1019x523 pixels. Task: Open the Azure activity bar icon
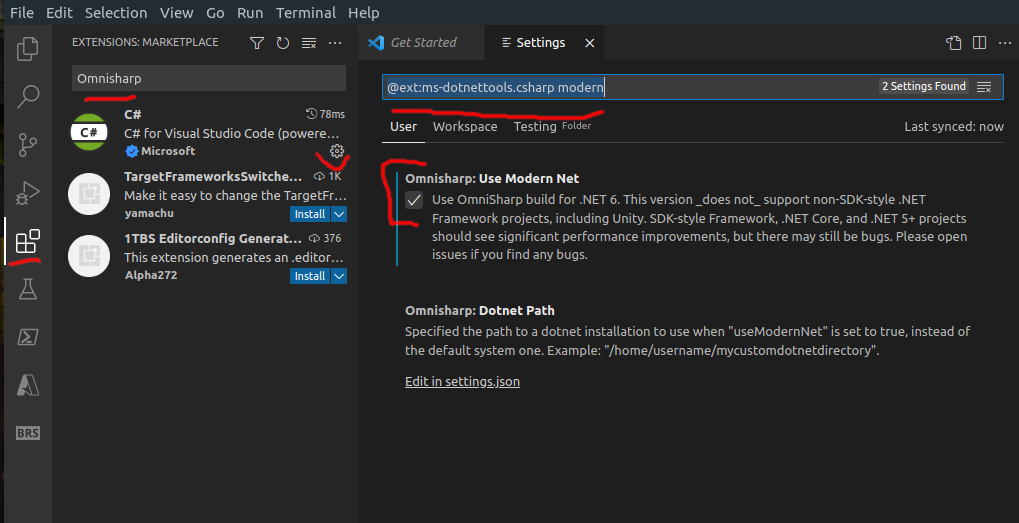pyautogui.click(x=27, y=385)
